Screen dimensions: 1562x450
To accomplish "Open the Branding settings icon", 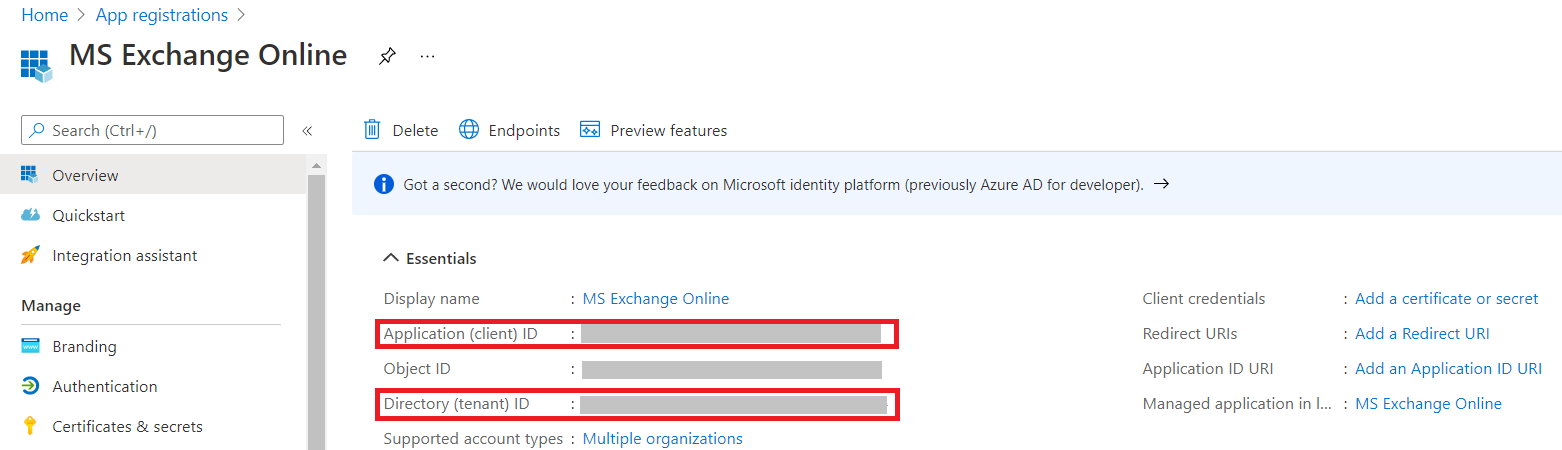I will pos(31,346).
